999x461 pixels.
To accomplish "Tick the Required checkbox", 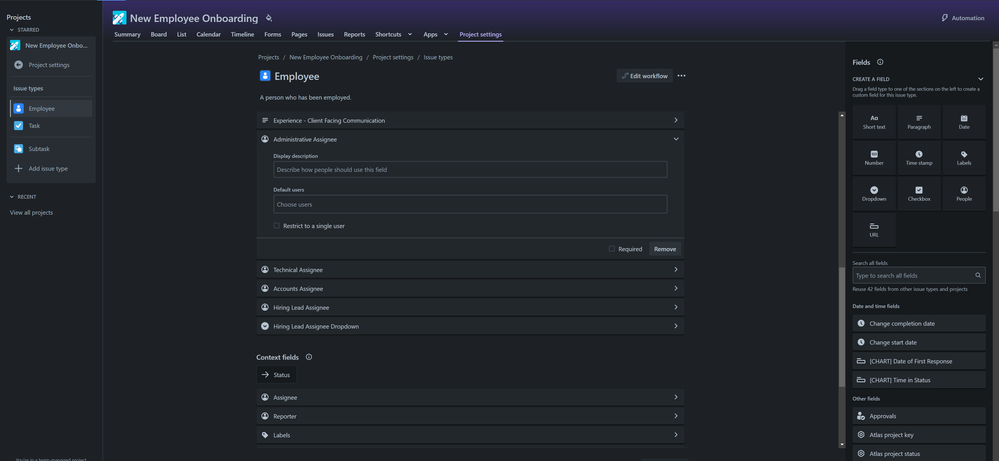I will 612,249.
